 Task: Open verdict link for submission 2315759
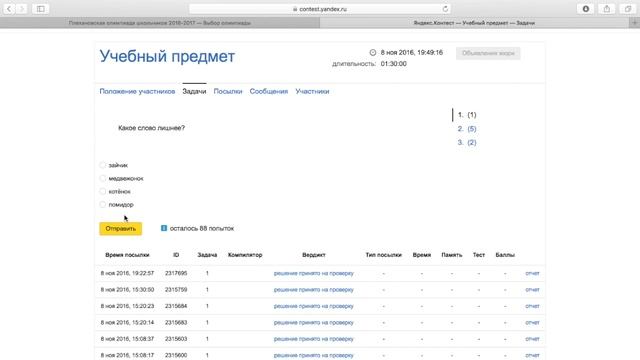313,289
